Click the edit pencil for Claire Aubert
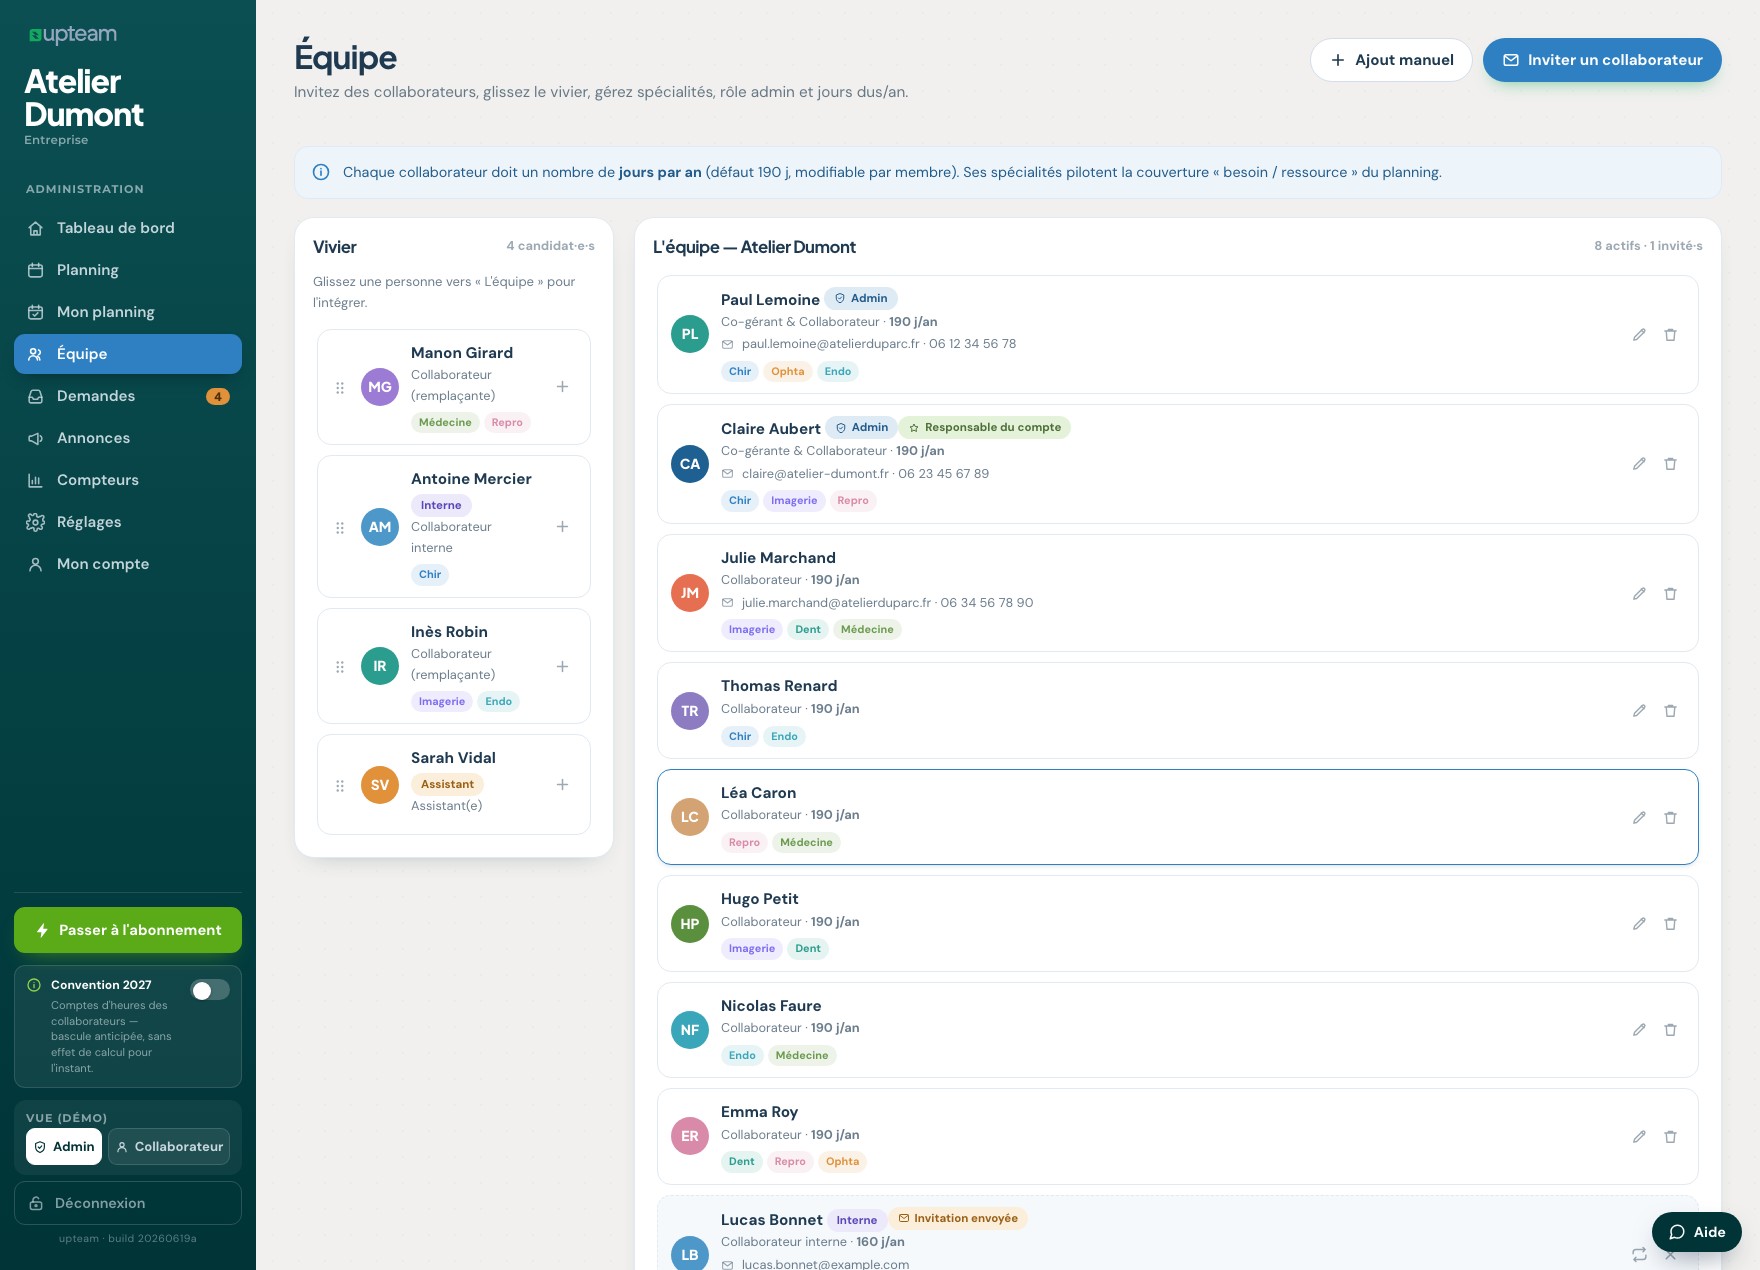Screen dimensions: 1760x1270 (x=1639, y=464)
